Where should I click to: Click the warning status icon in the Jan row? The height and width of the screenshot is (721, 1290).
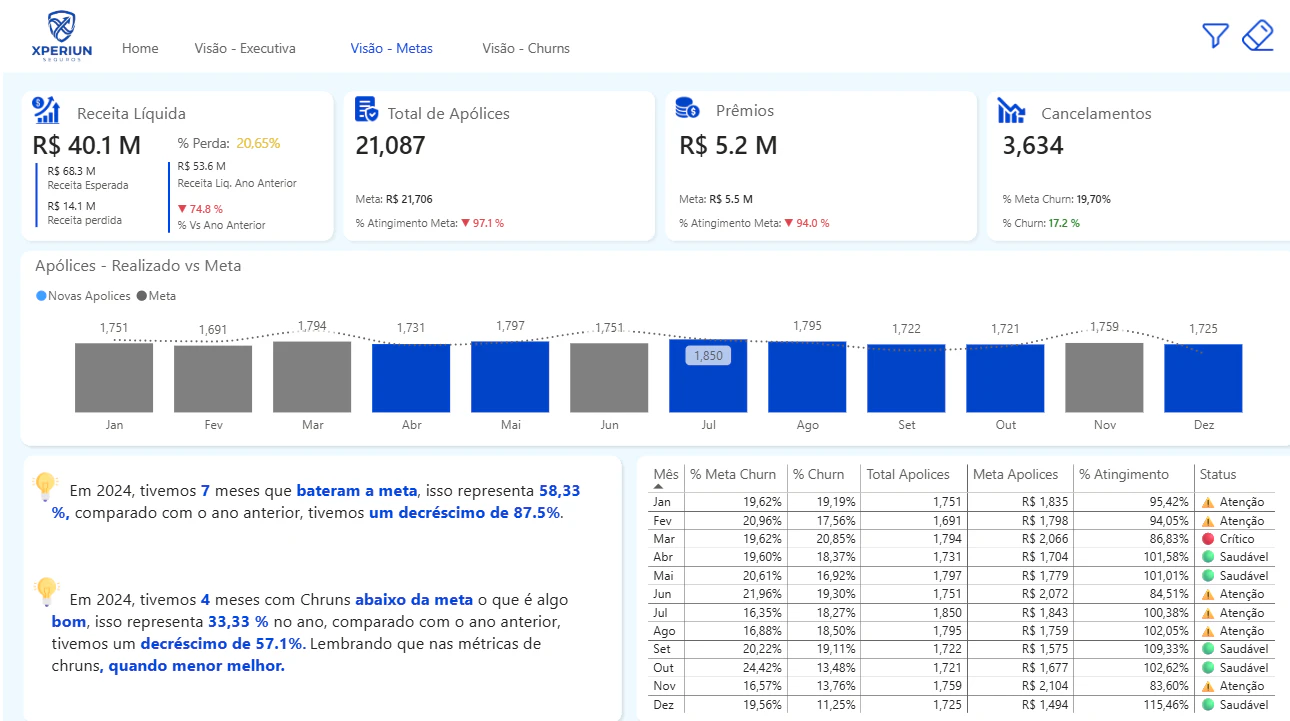(1207, 502)
